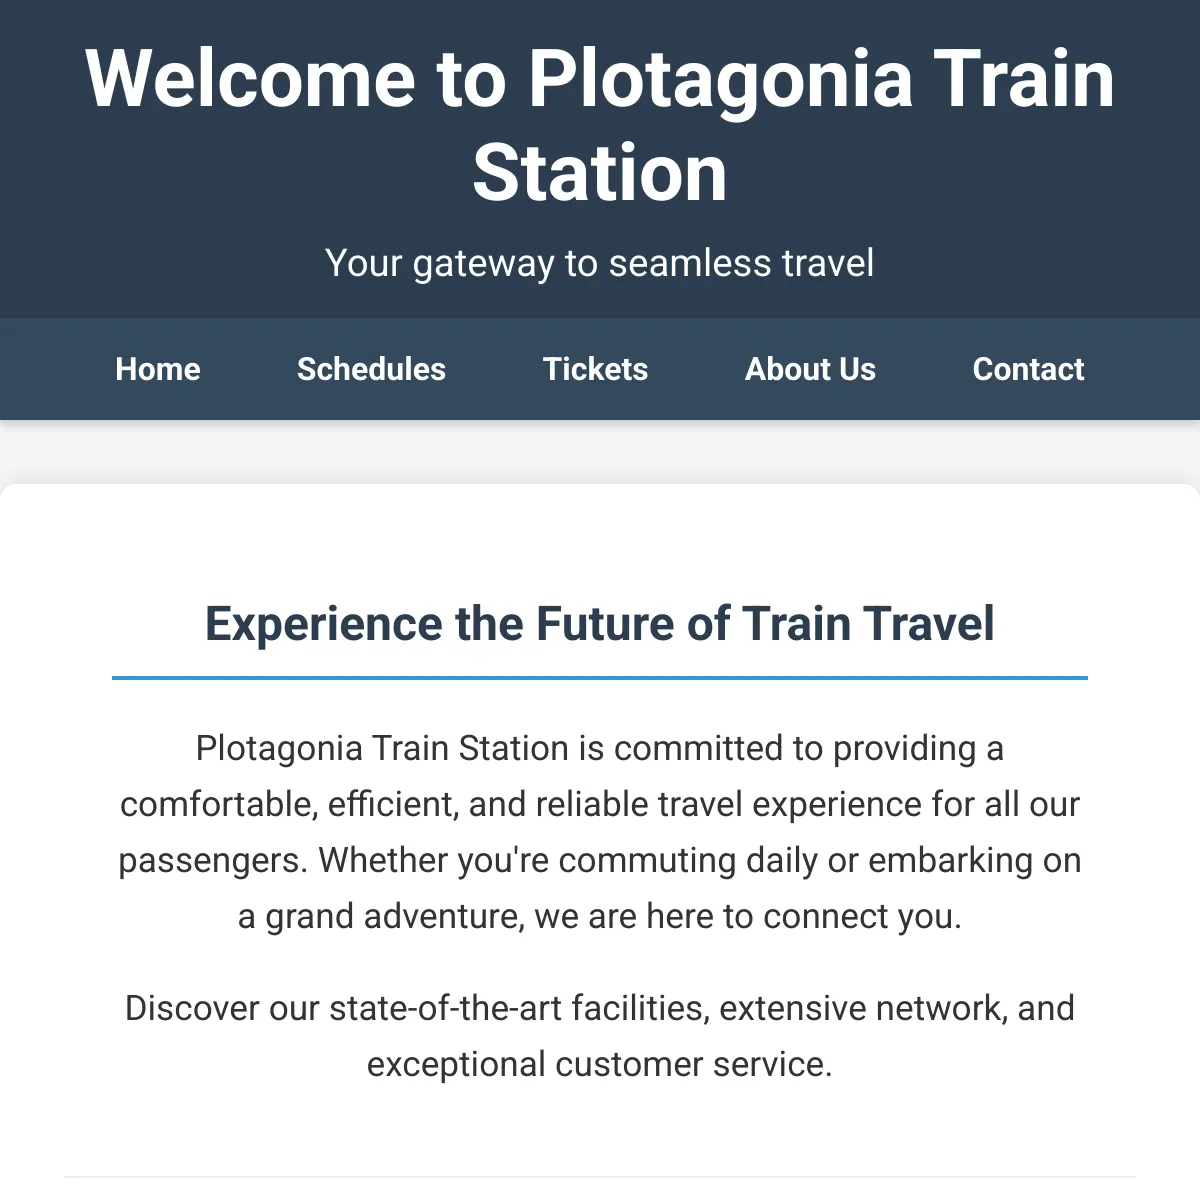This screenshot has height=1200, width=1200.
Task: Click the word 'Station' in the header title
Action: (600, 173)
